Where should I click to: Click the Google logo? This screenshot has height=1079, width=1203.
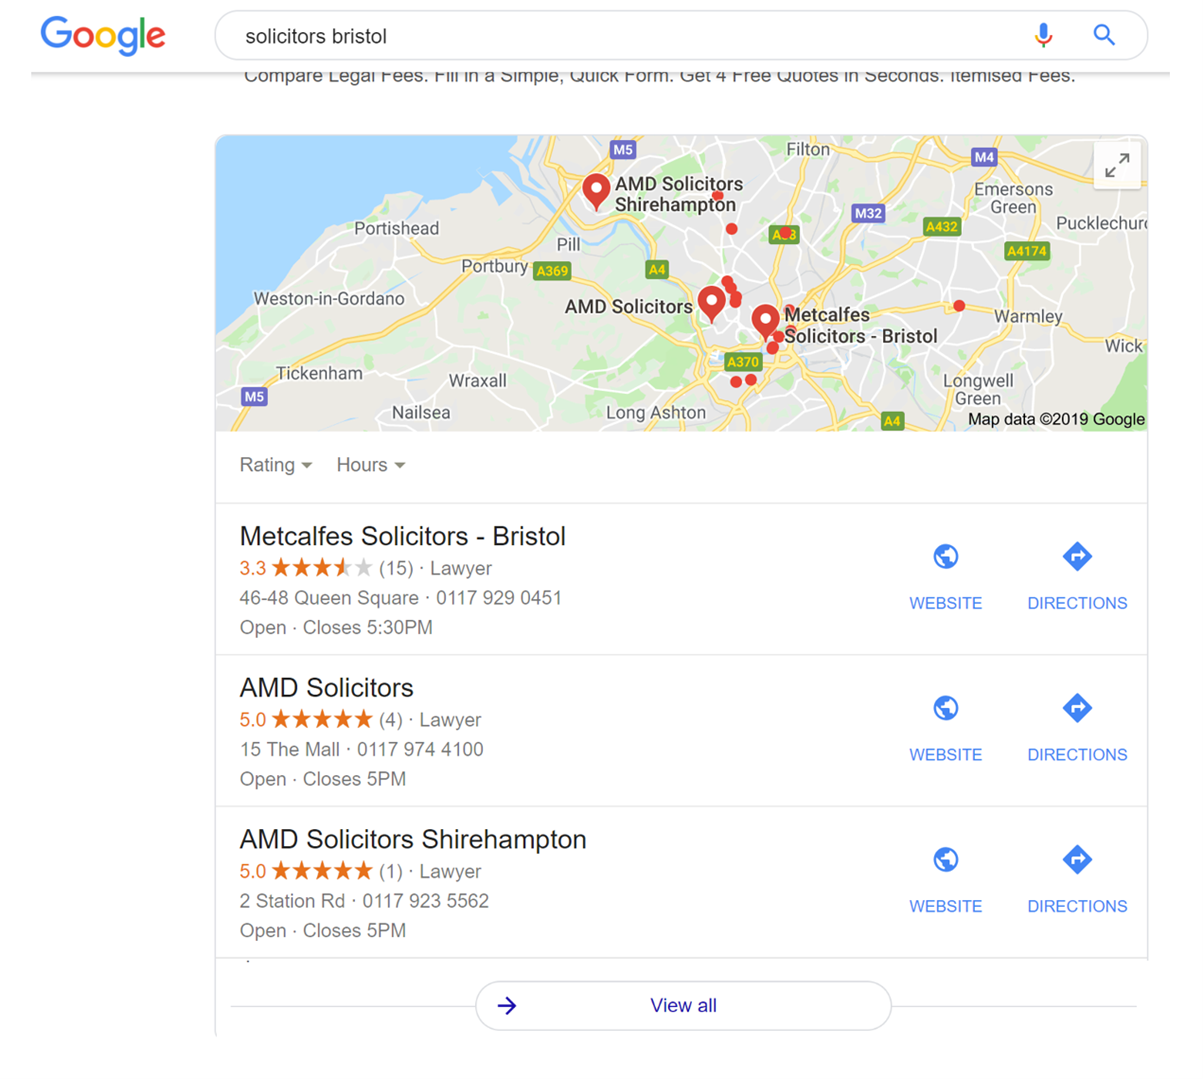pos(103,36)
